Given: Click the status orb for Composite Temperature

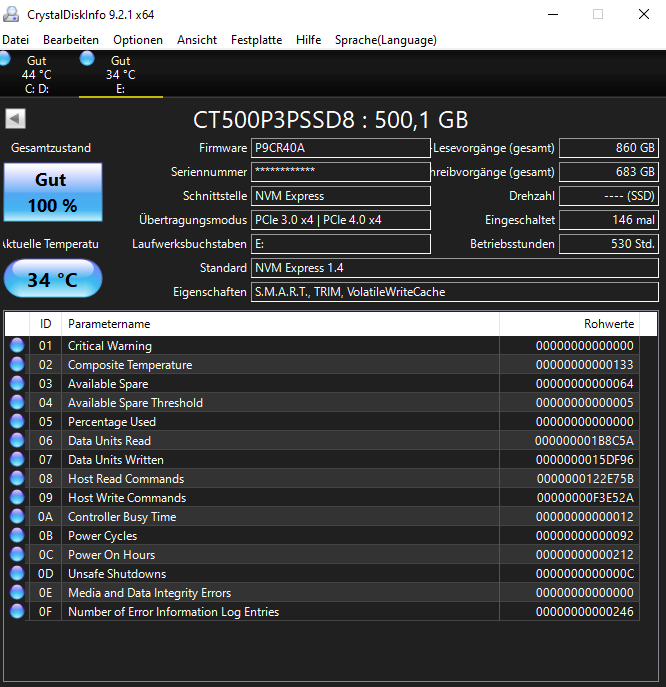Looking at the screenshot, I should (x=17, y=364).
